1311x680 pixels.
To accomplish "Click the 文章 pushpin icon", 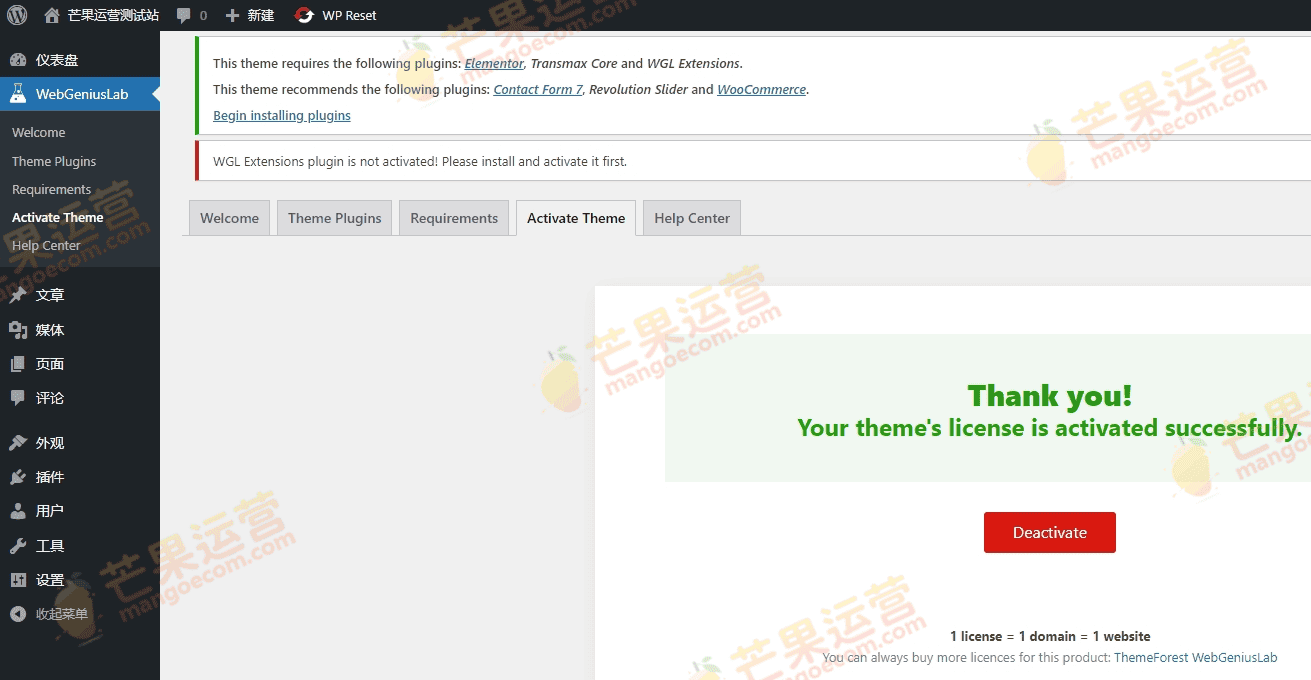I will click(x=18, y=295).
